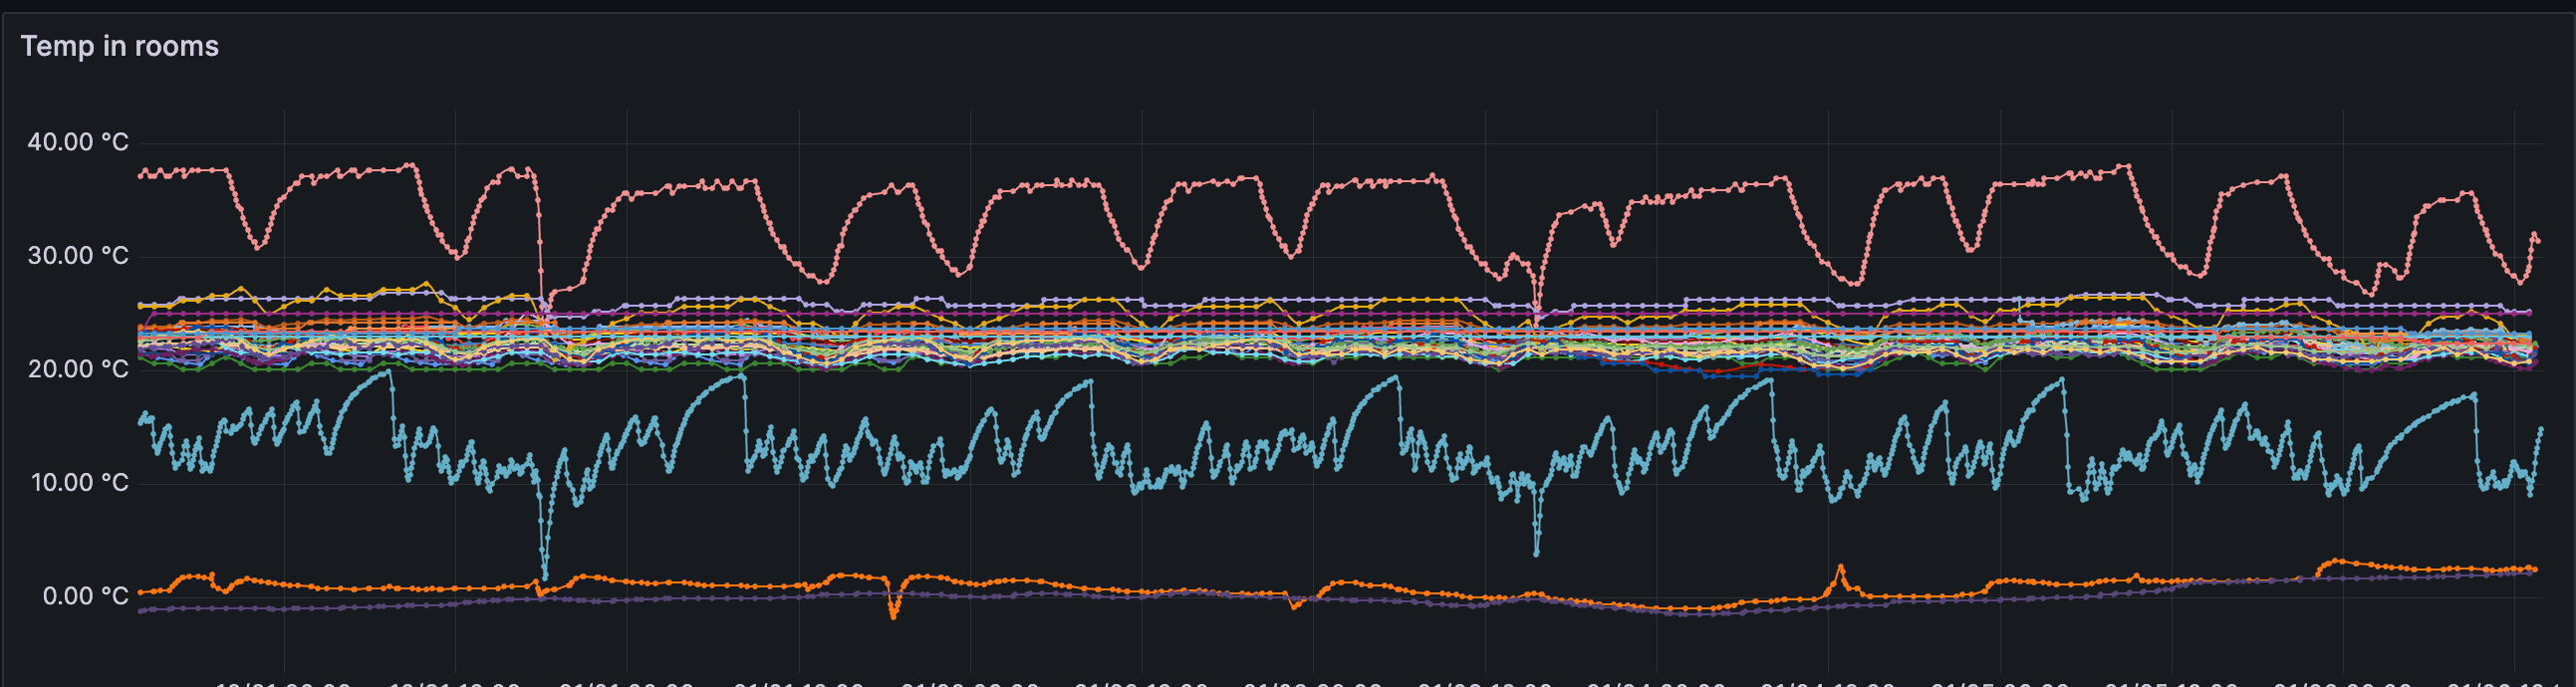Click the teal line's last data point
2576x687 pixels.
tap(2540, 430)
